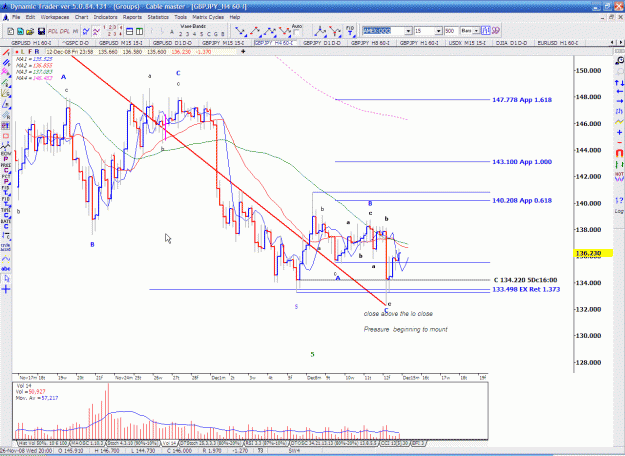Click the R button in chart header

point(37,51)
